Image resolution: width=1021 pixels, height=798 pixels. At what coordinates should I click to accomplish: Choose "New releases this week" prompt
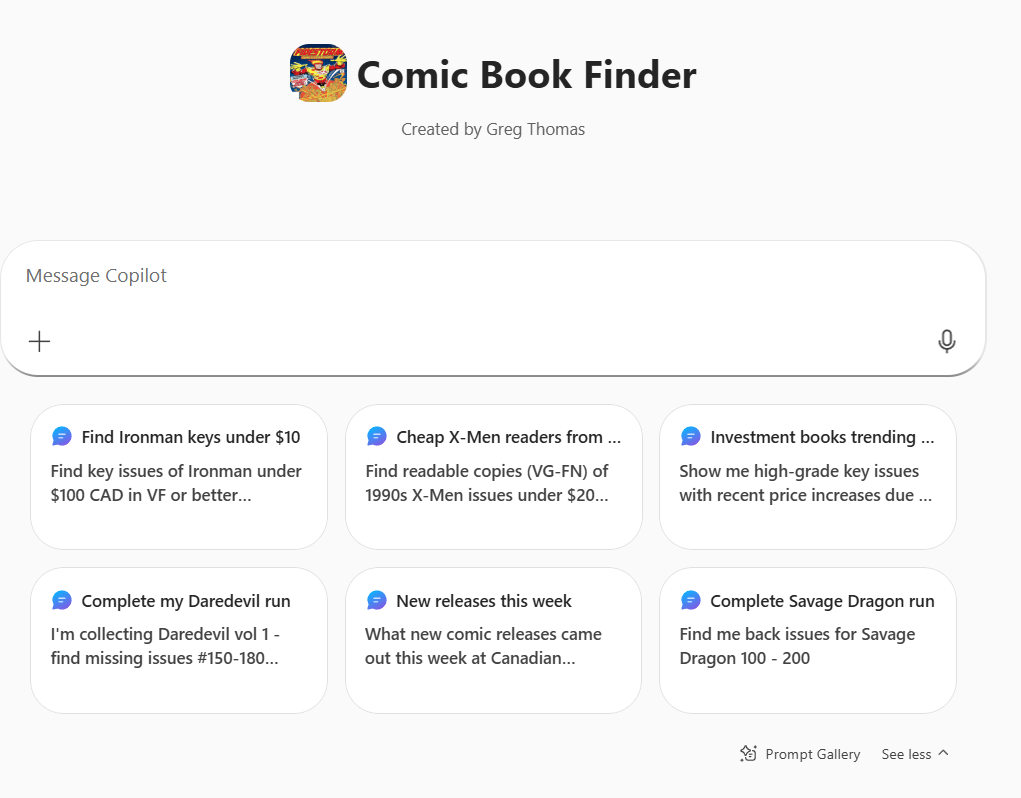pyautogui.click(x=493, y=642)
